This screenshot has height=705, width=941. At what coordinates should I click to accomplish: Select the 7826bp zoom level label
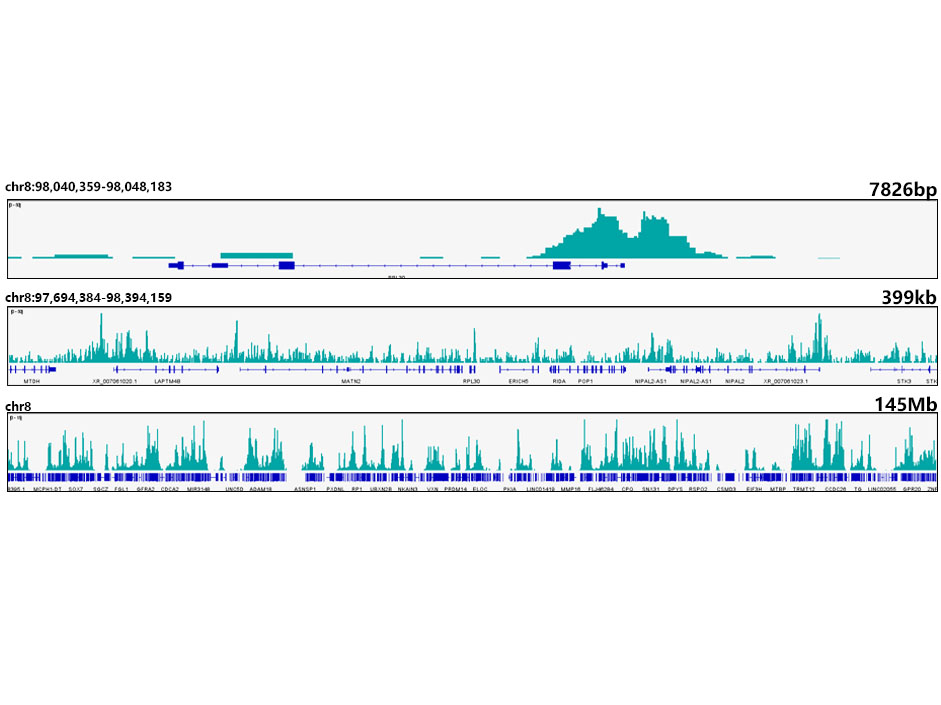[x=903, y=188]
